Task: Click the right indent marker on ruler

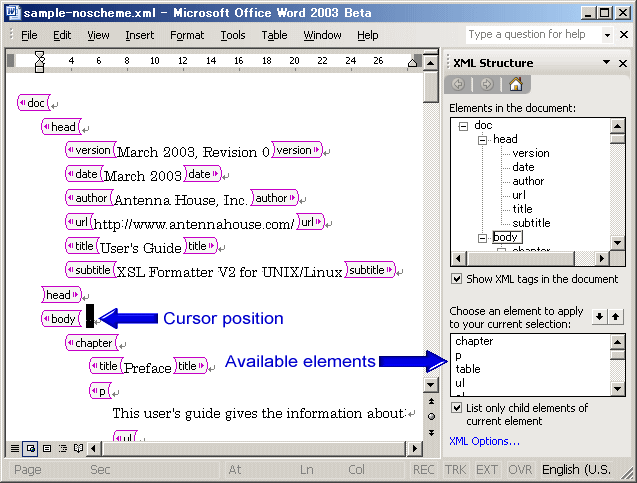Action: [x=412, y=62]
